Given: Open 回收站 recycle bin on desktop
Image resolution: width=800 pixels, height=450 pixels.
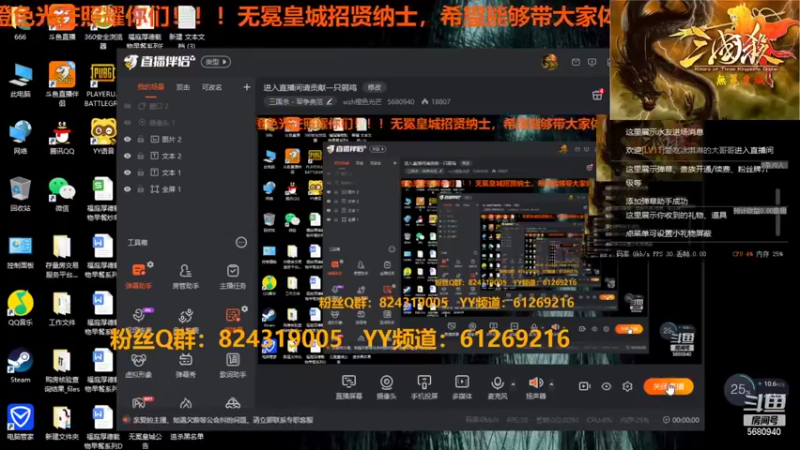Looking at the screenshot, I should click(20, 194).
